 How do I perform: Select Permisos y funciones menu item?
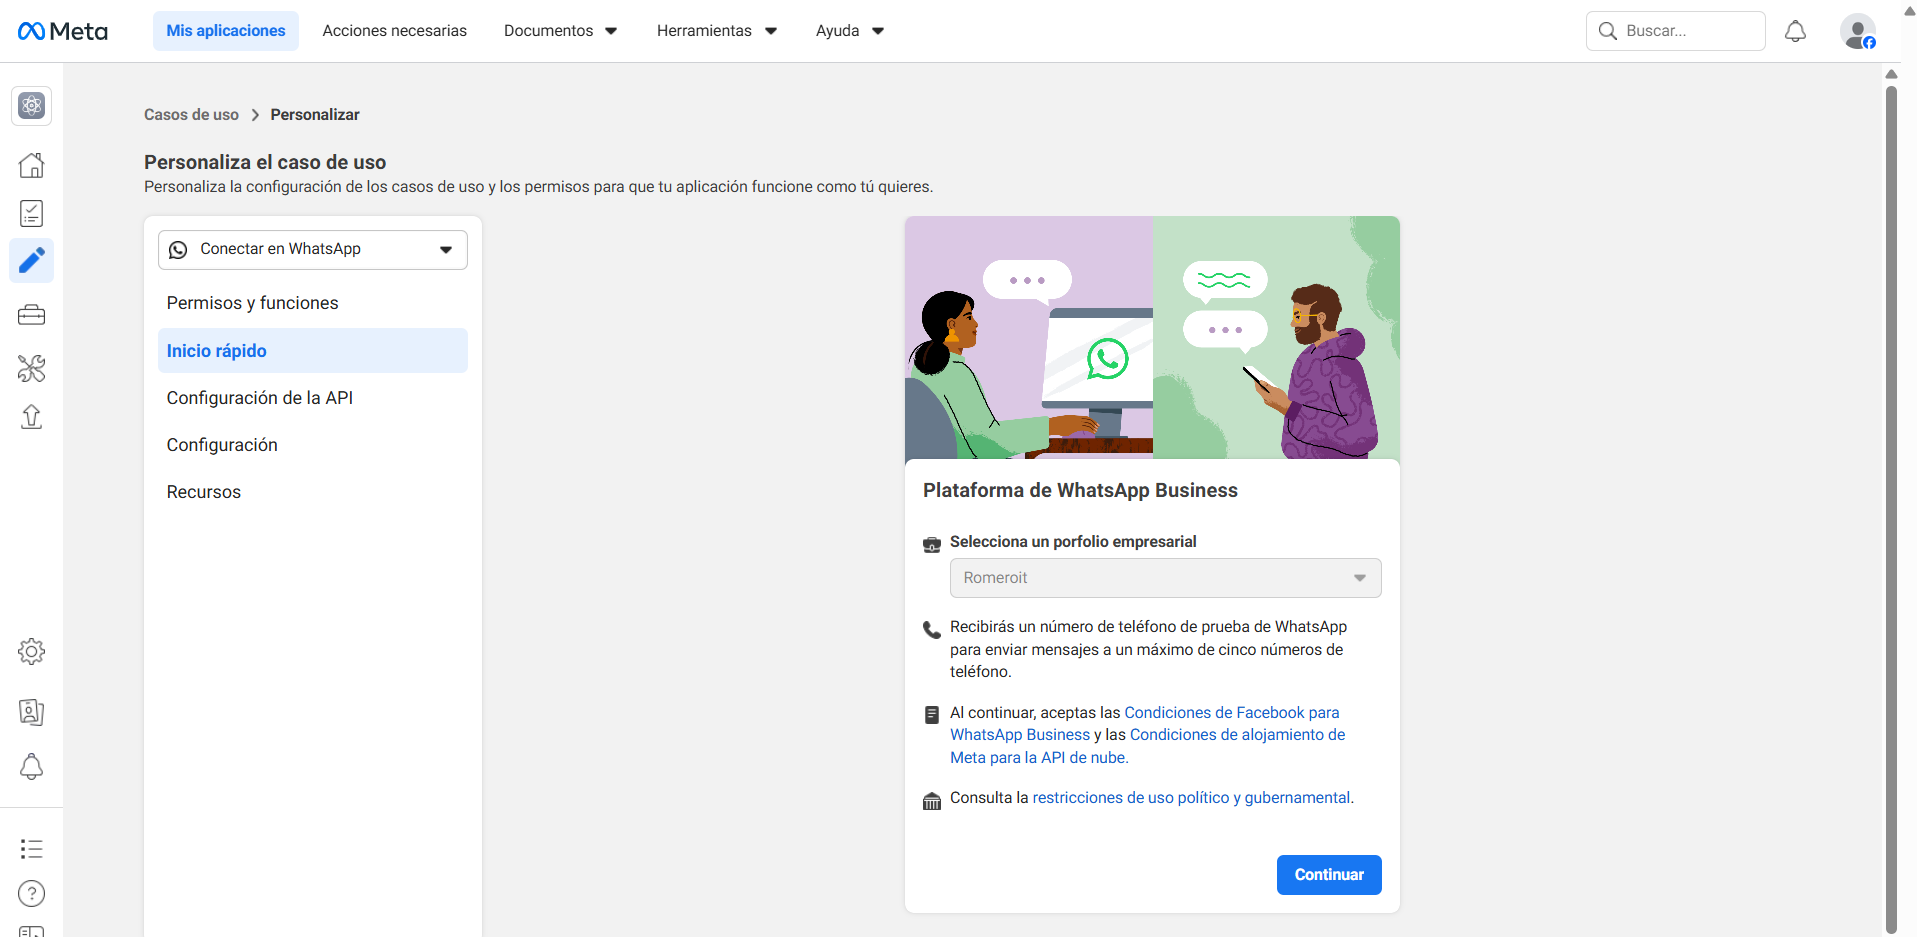tap(313, 303)
